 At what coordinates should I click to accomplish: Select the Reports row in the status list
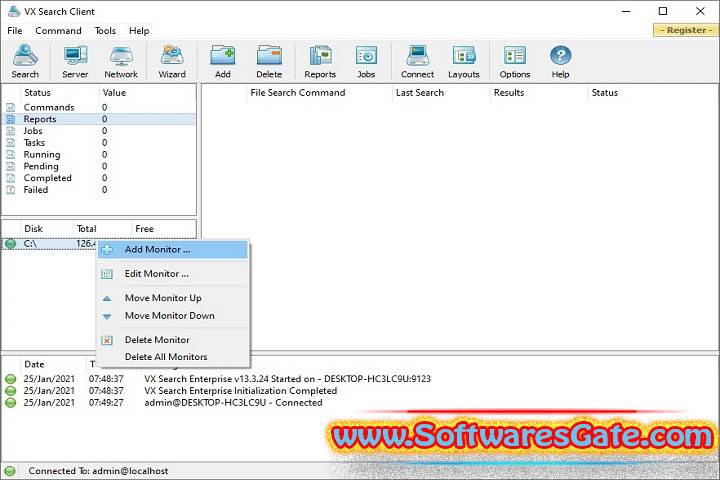coord(99,119)
